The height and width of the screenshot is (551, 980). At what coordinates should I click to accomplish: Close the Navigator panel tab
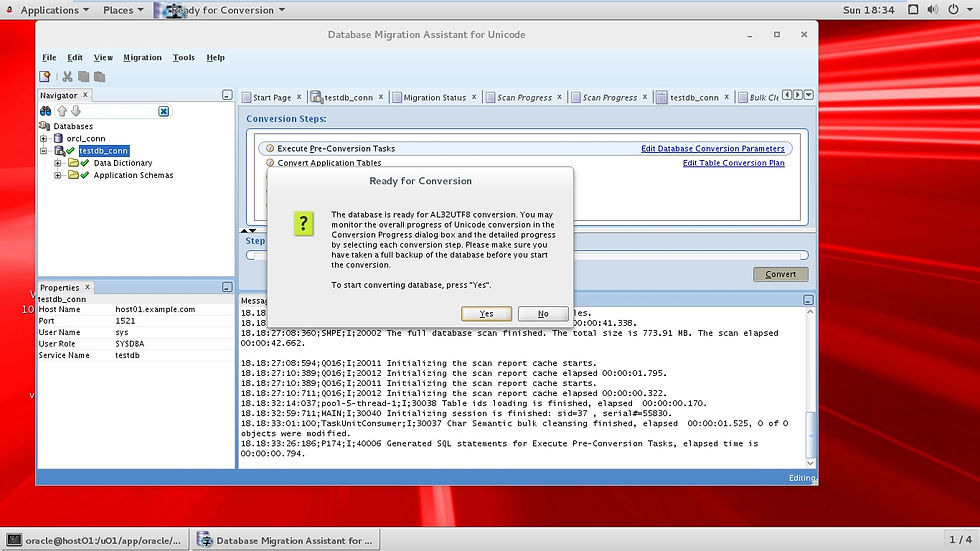86,94
